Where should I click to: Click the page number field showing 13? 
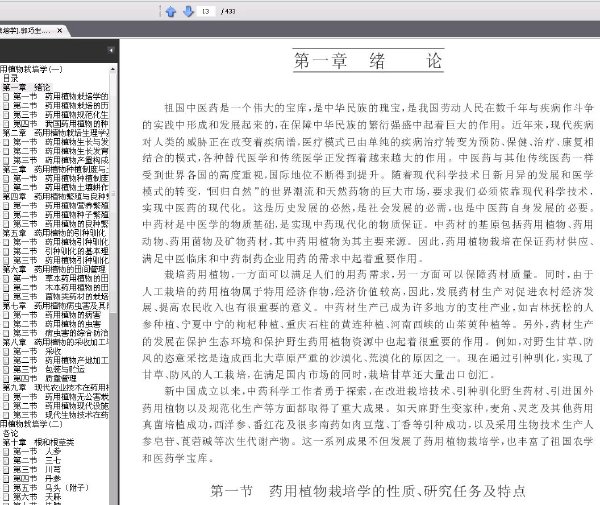pyautogui.click(x=206, y=11)
